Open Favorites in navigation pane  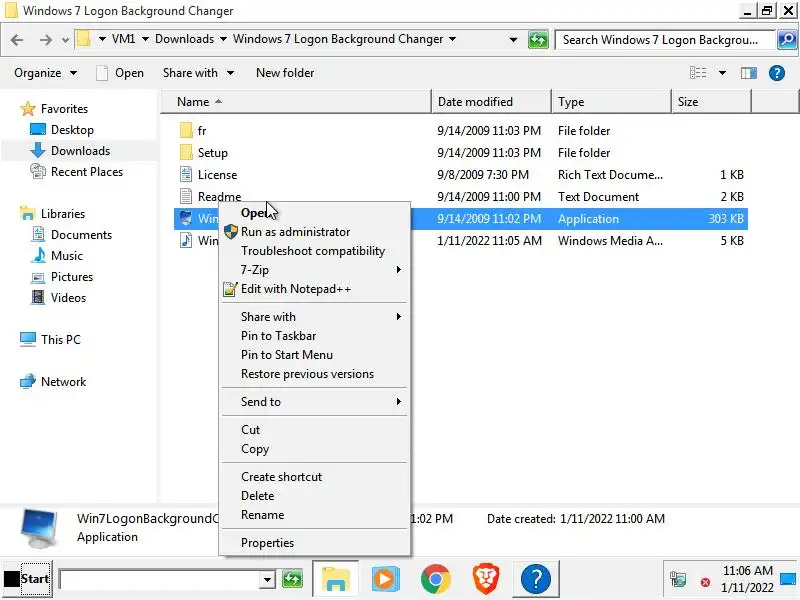point(54,109)
